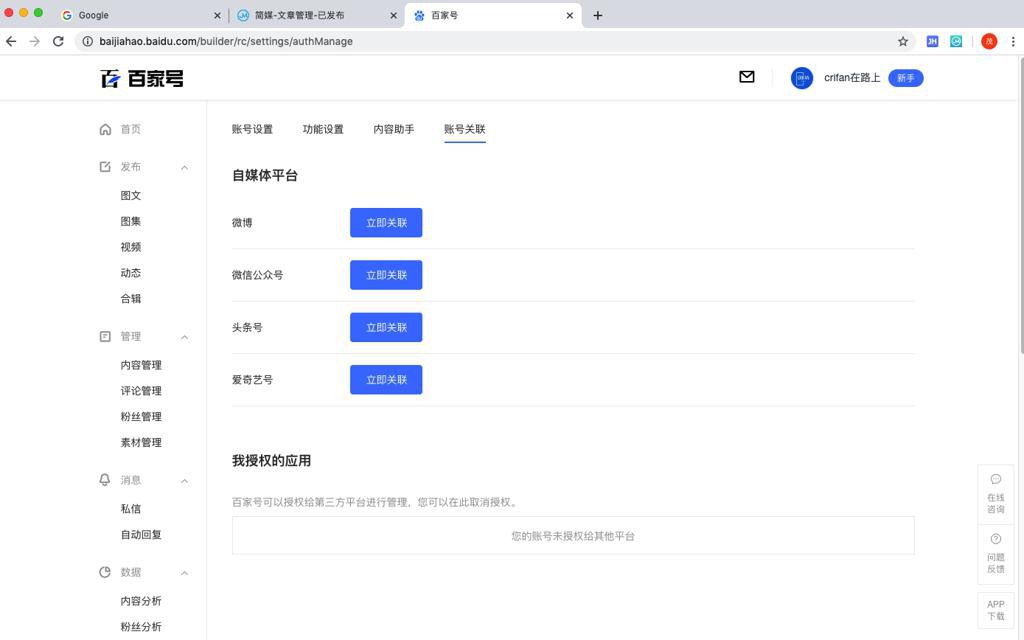Open 粉丝分析 data

[141, 627]
